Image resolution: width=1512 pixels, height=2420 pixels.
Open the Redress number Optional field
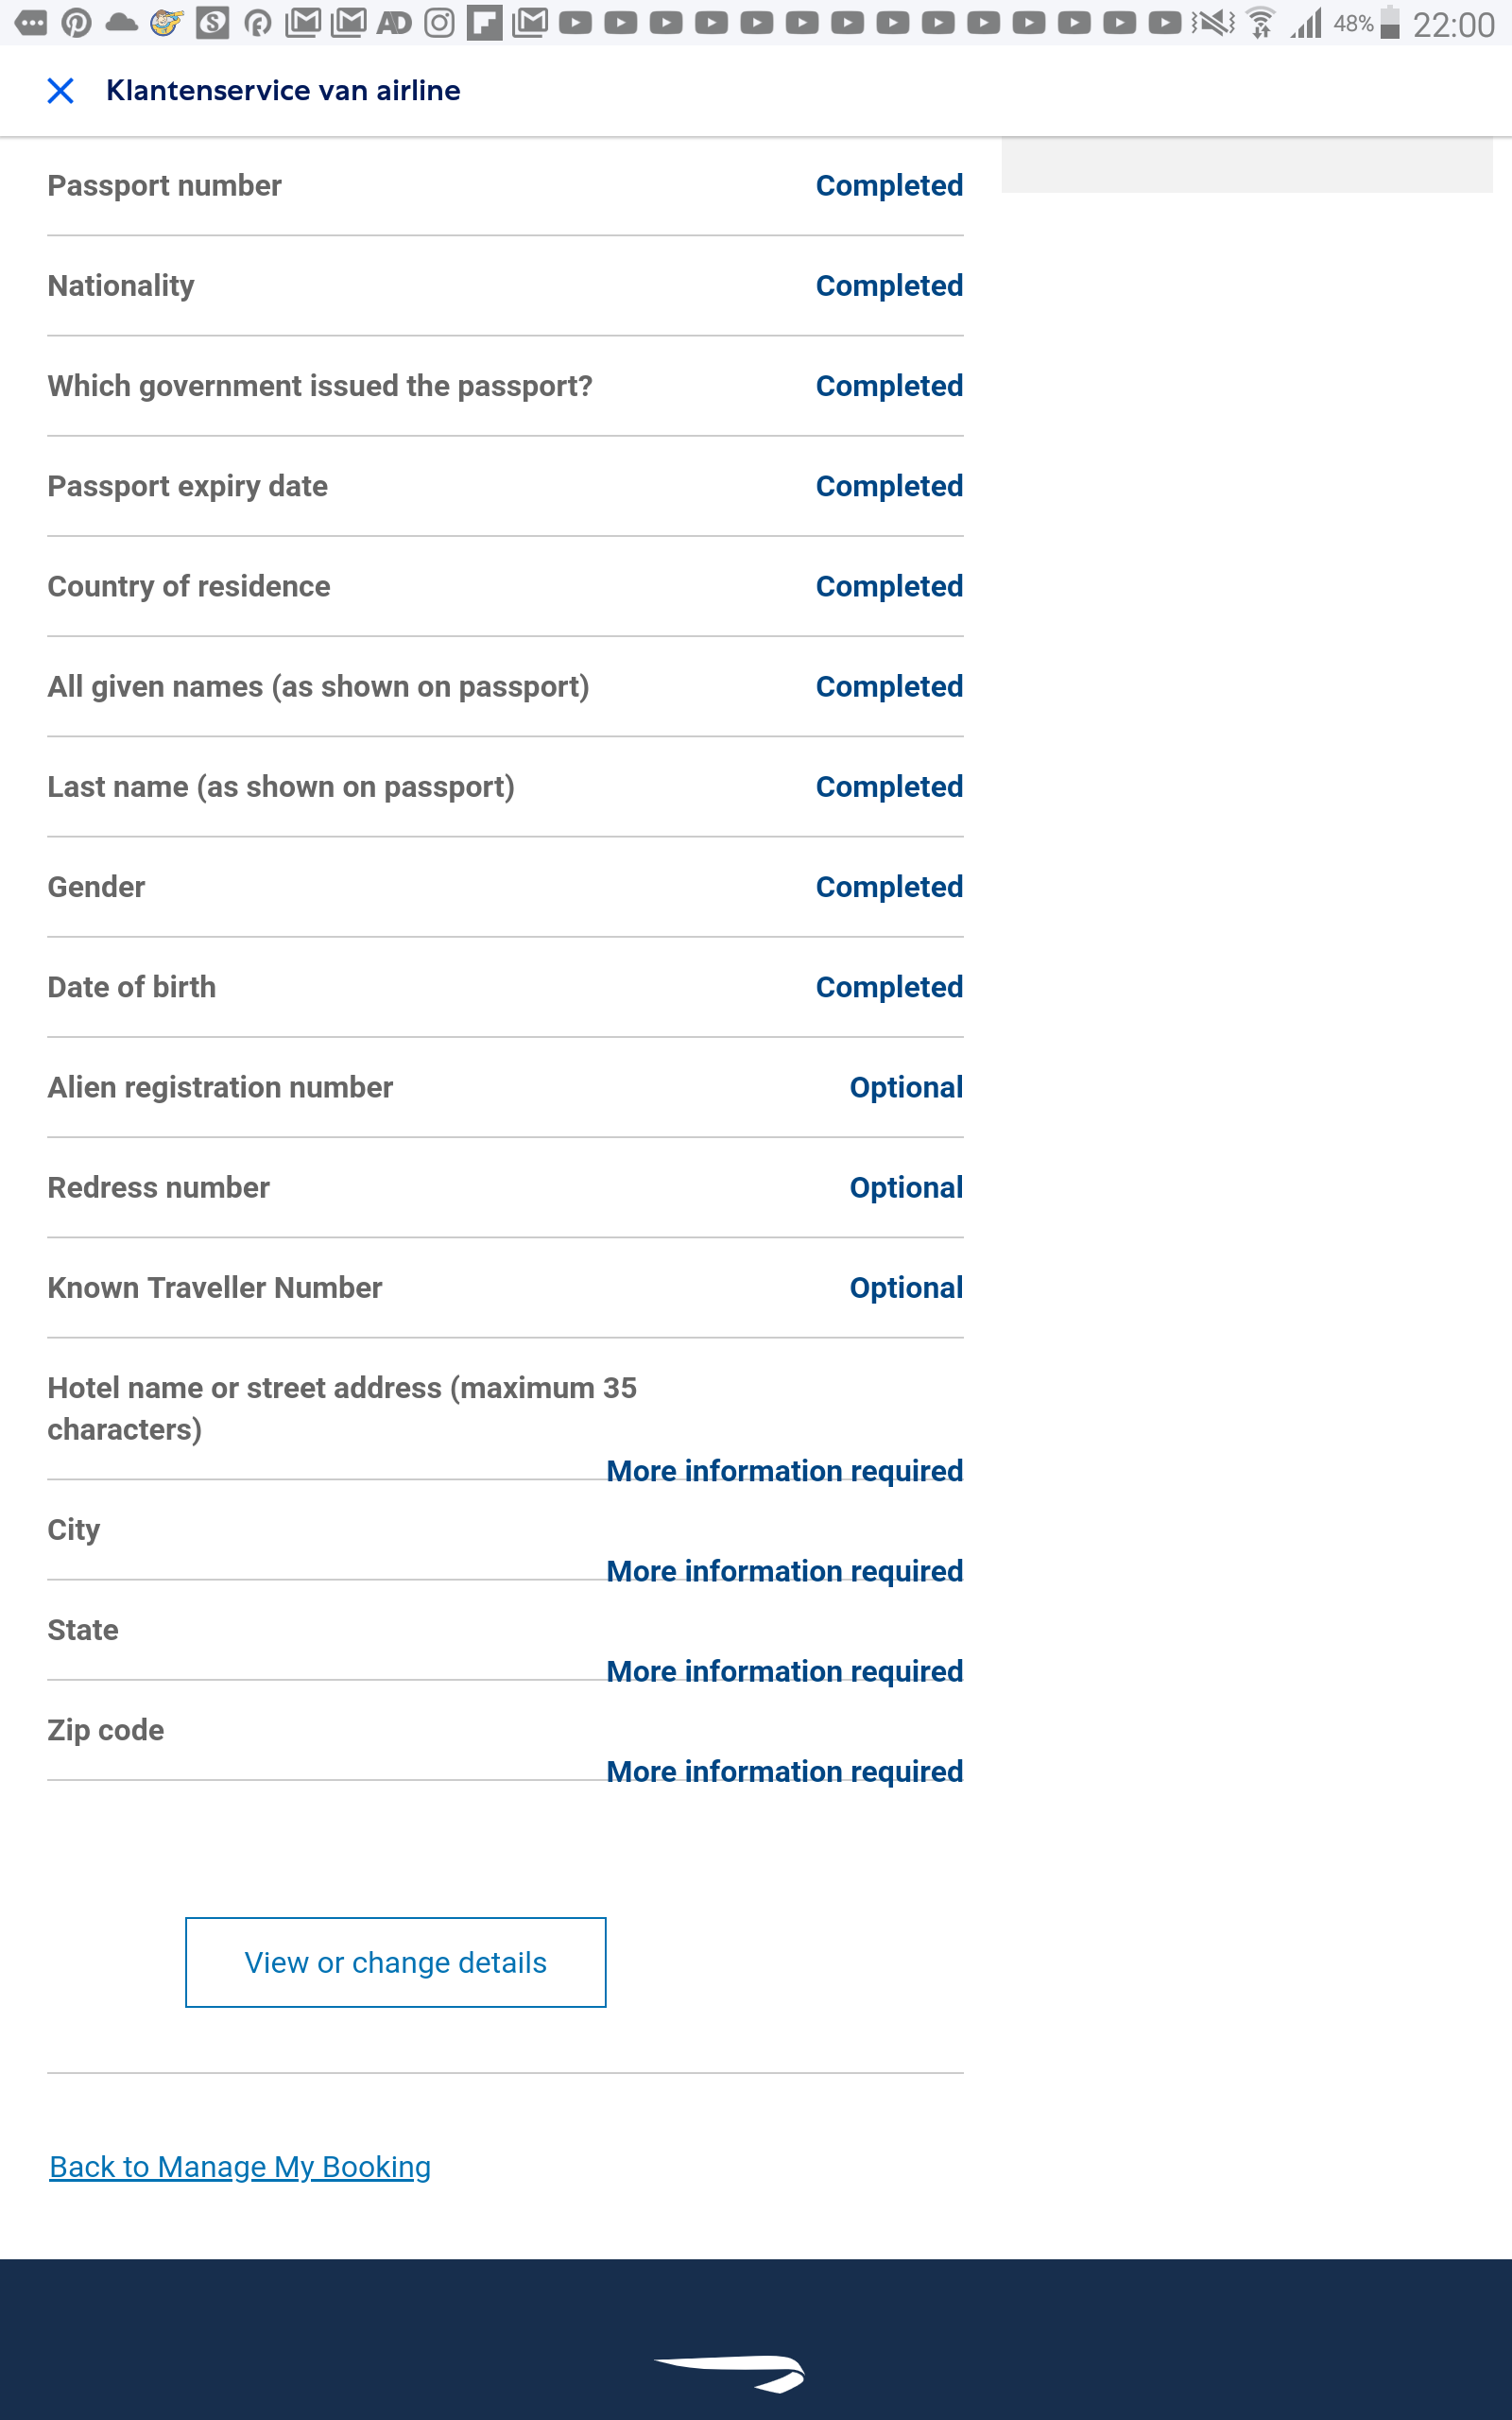click(905, 1188)
